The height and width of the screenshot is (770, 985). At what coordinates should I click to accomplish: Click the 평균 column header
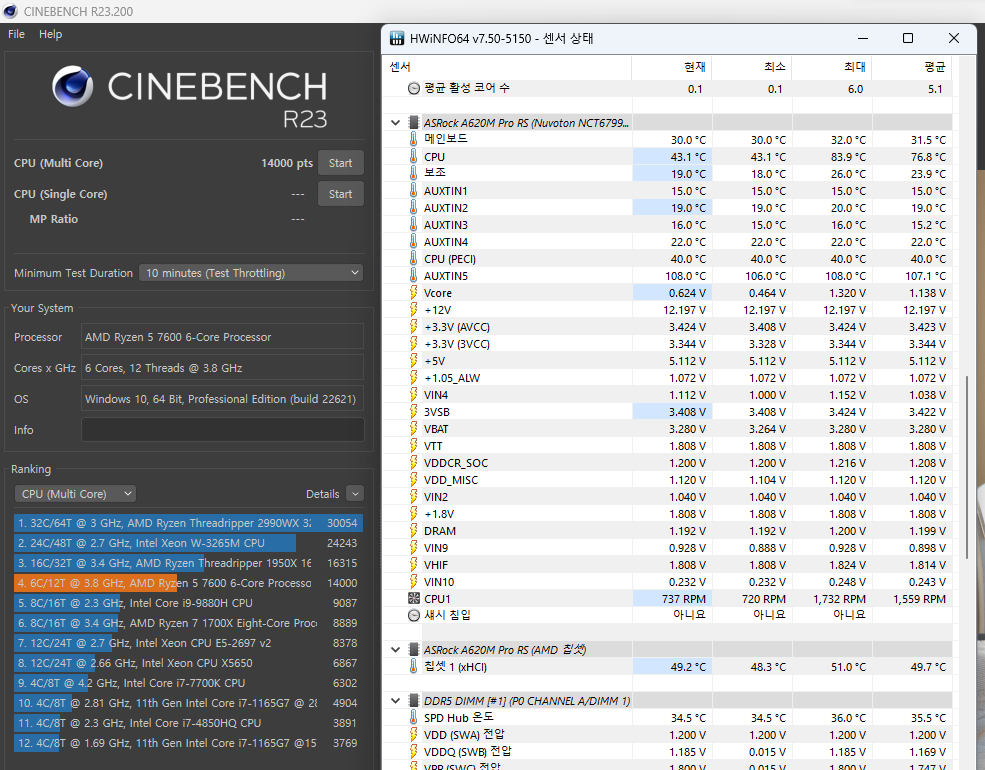click(912, 67)
